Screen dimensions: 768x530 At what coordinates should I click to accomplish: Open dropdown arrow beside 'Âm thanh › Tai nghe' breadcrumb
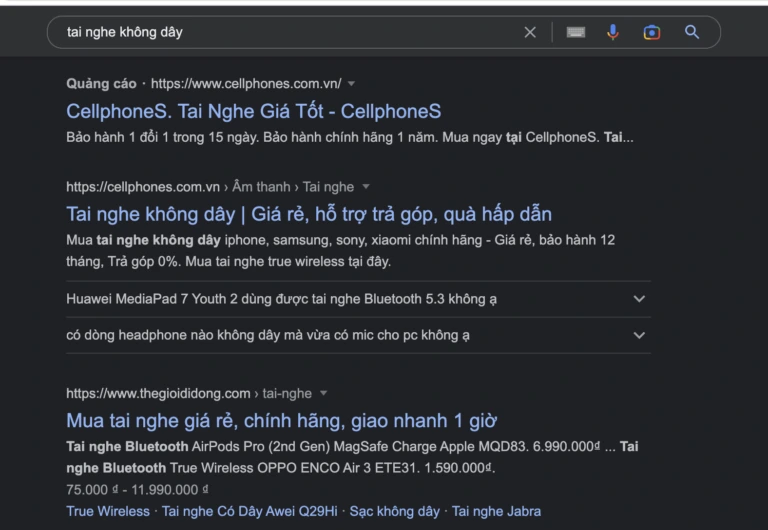pos(365,187)
